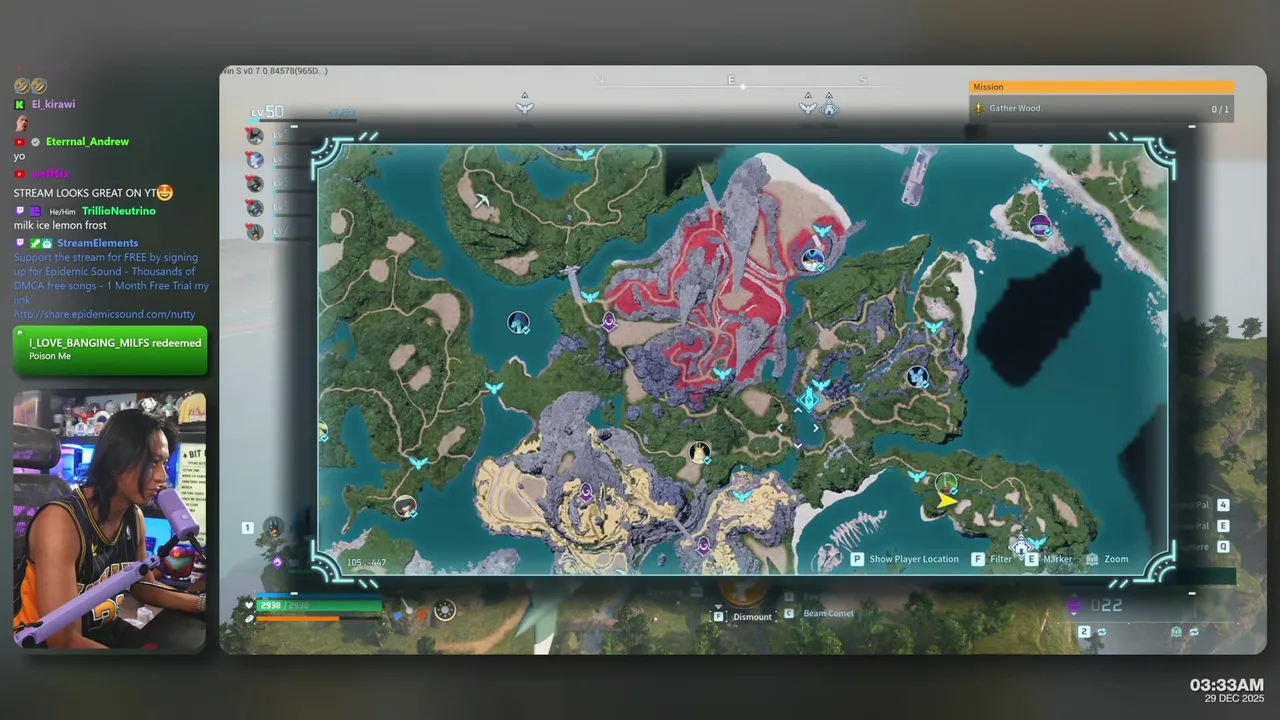
Task: Select the third party Pal slot icon
Action: point(255,184)
